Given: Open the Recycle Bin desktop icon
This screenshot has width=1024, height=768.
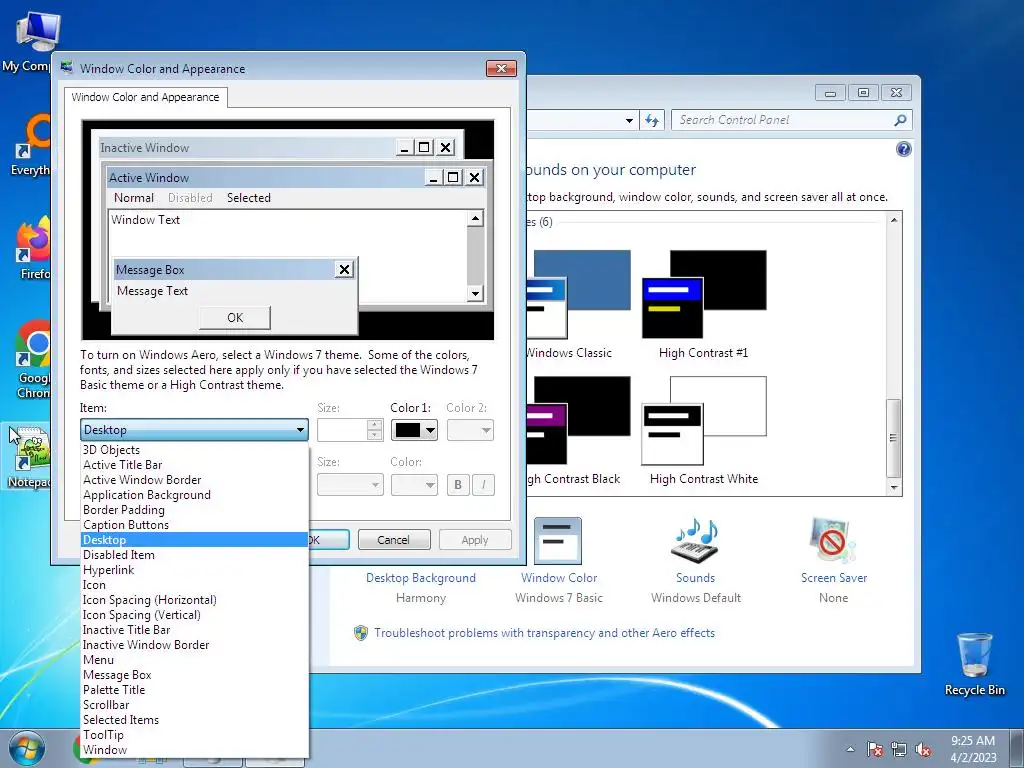Looking at the screenshot, I should pyautogui.click(x=974, y=664).
